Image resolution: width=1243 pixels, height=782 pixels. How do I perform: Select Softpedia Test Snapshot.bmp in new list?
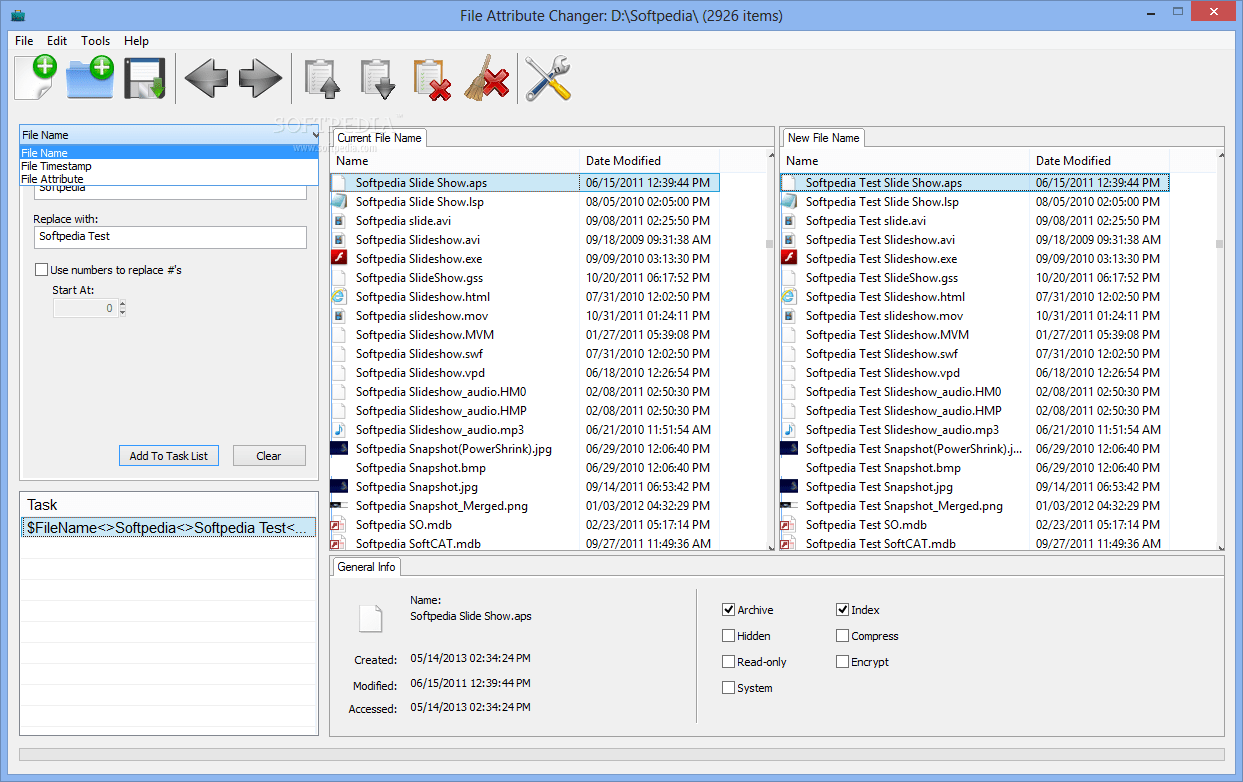click(974, 467)
